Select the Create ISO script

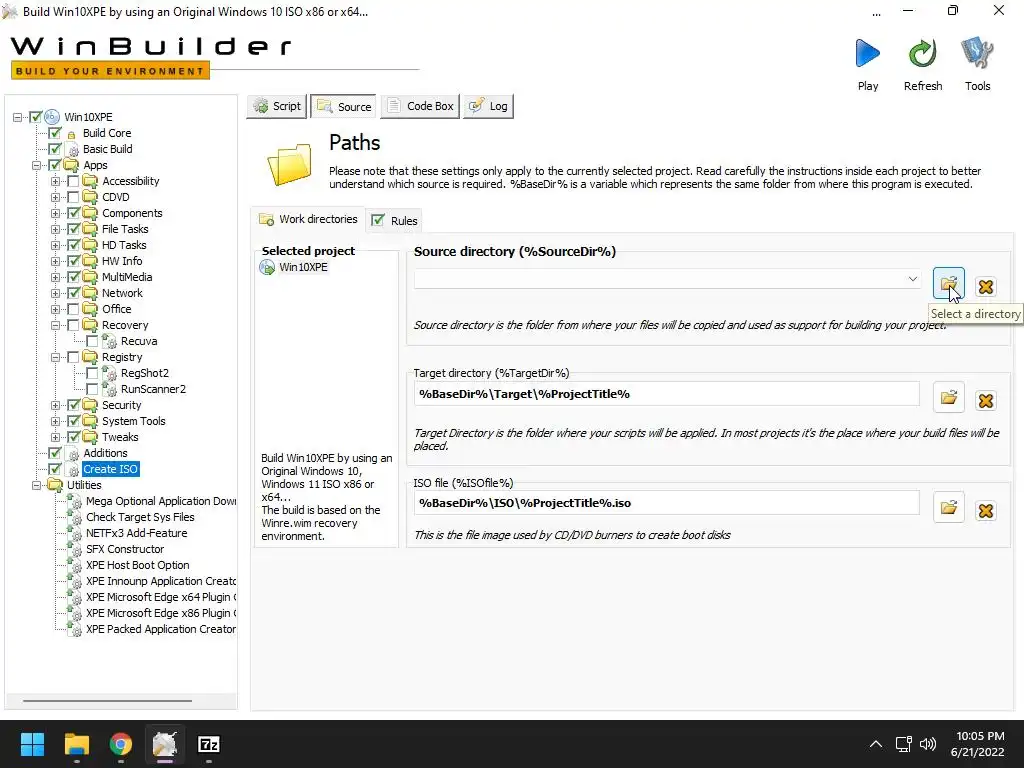coord(110,469)
